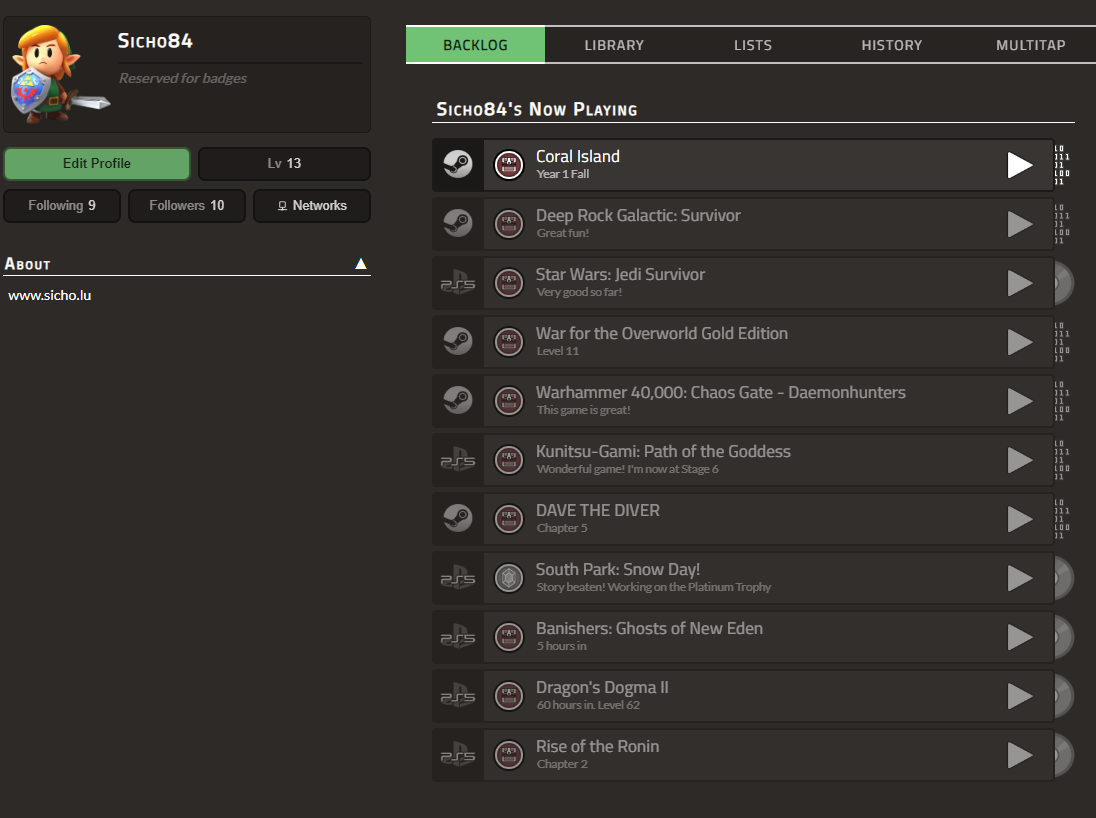Click the status badge icon for Banishers
This screenshot has width=1096, height=818.
click(509, 637)
